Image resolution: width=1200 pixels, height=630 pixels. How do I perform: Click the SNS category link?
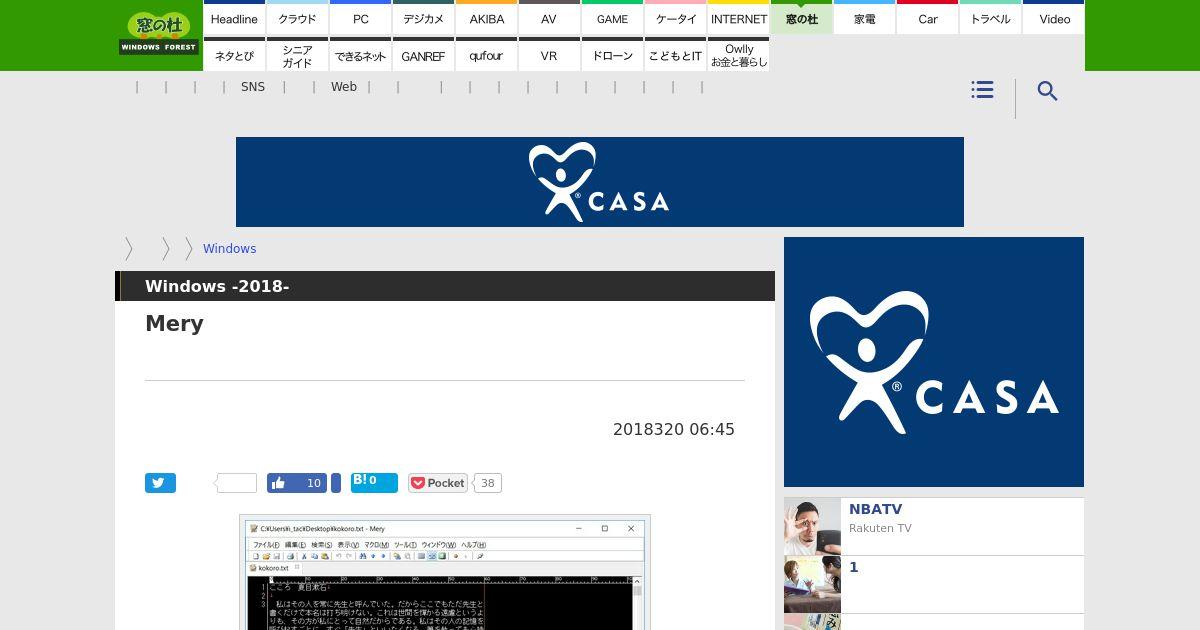tap(253, 87)
